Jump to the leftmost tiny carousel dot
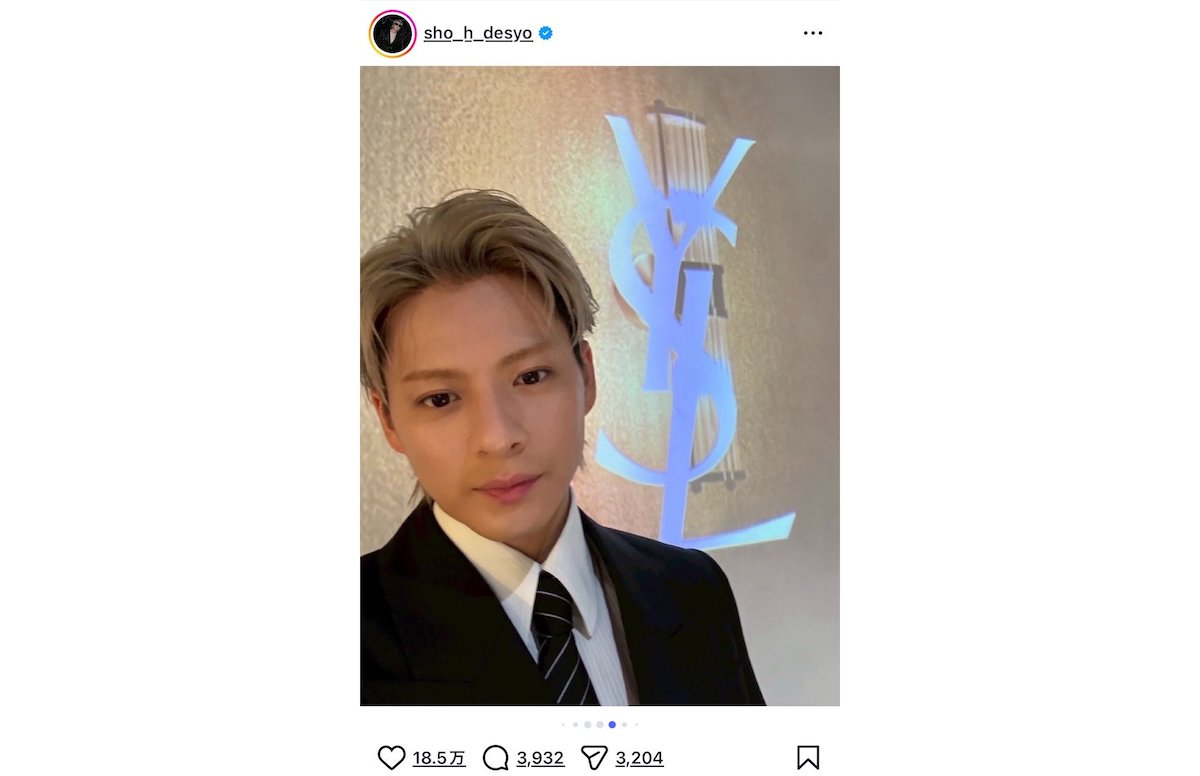Viewport: 1200px width, 776px height. (563, 725)
